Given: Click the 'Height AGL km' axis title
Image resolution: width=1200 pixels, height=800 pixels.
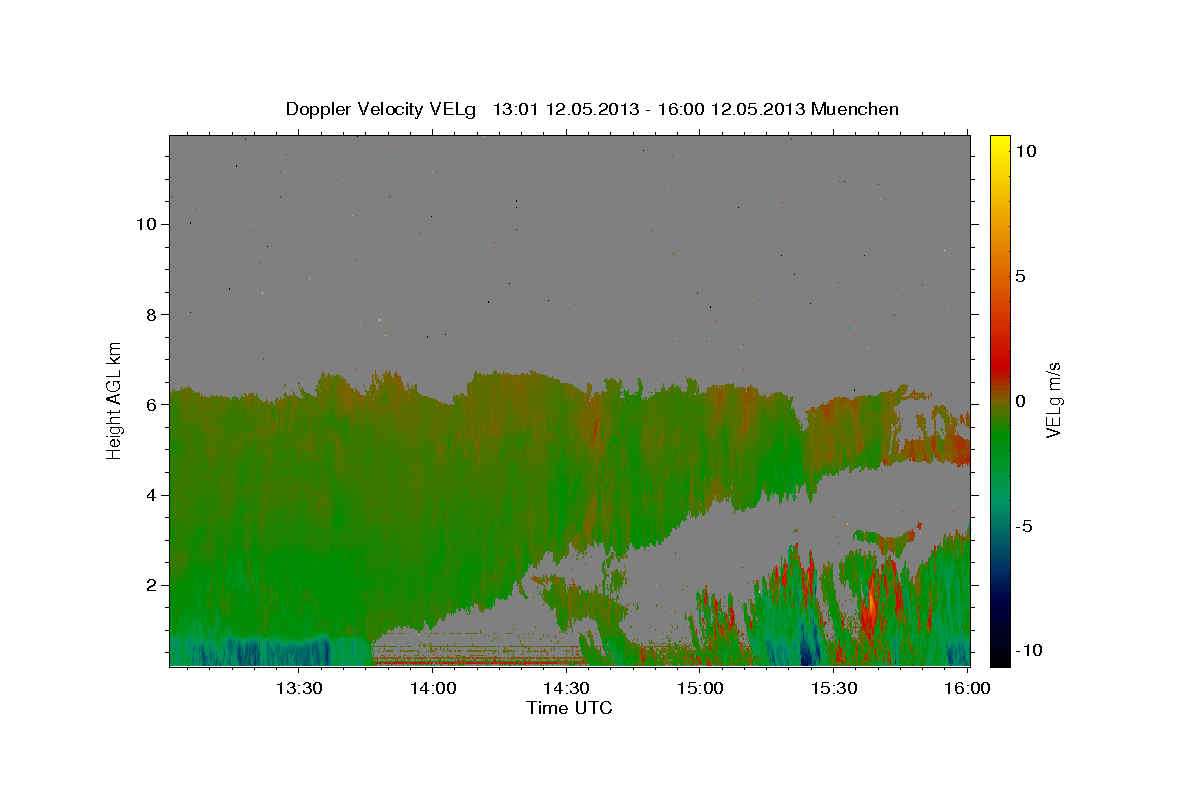Looking at the screenshot, I should pyautogui.click(x=115, y=400).
